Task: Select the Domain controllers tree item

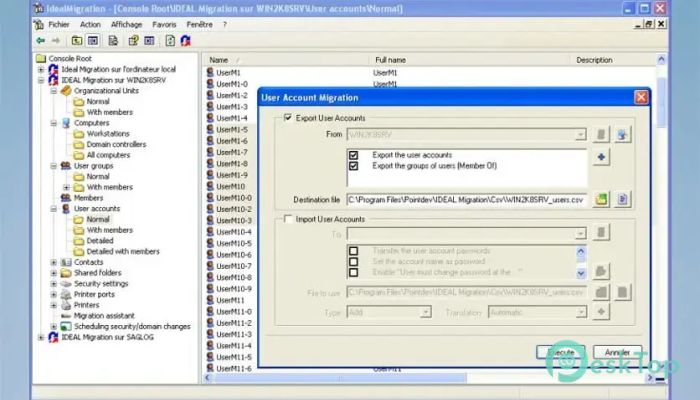Action: click(x=116, y=144)
